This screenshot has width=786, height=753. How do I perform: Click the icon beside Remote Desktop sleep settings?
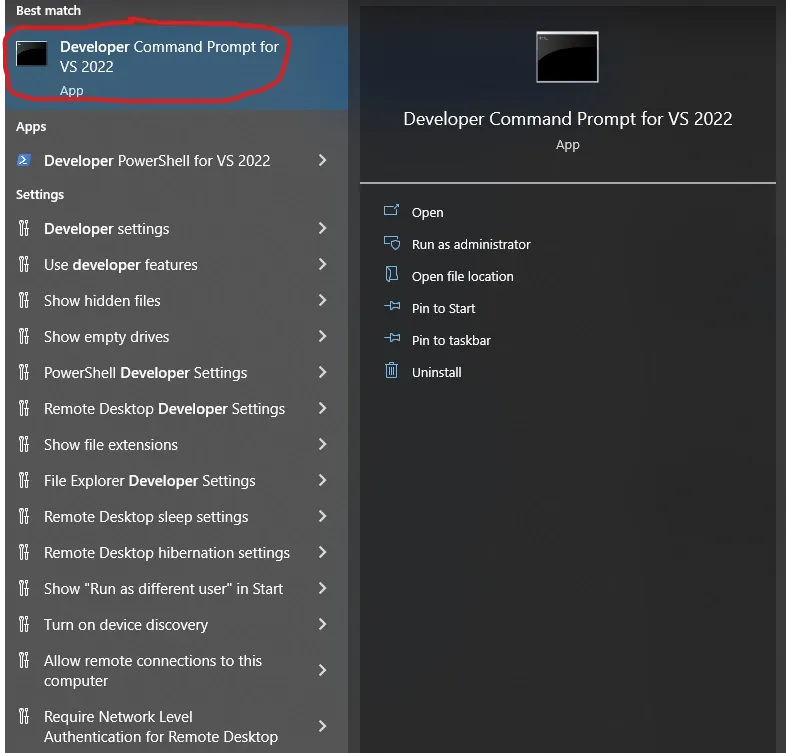click(24, 516)
